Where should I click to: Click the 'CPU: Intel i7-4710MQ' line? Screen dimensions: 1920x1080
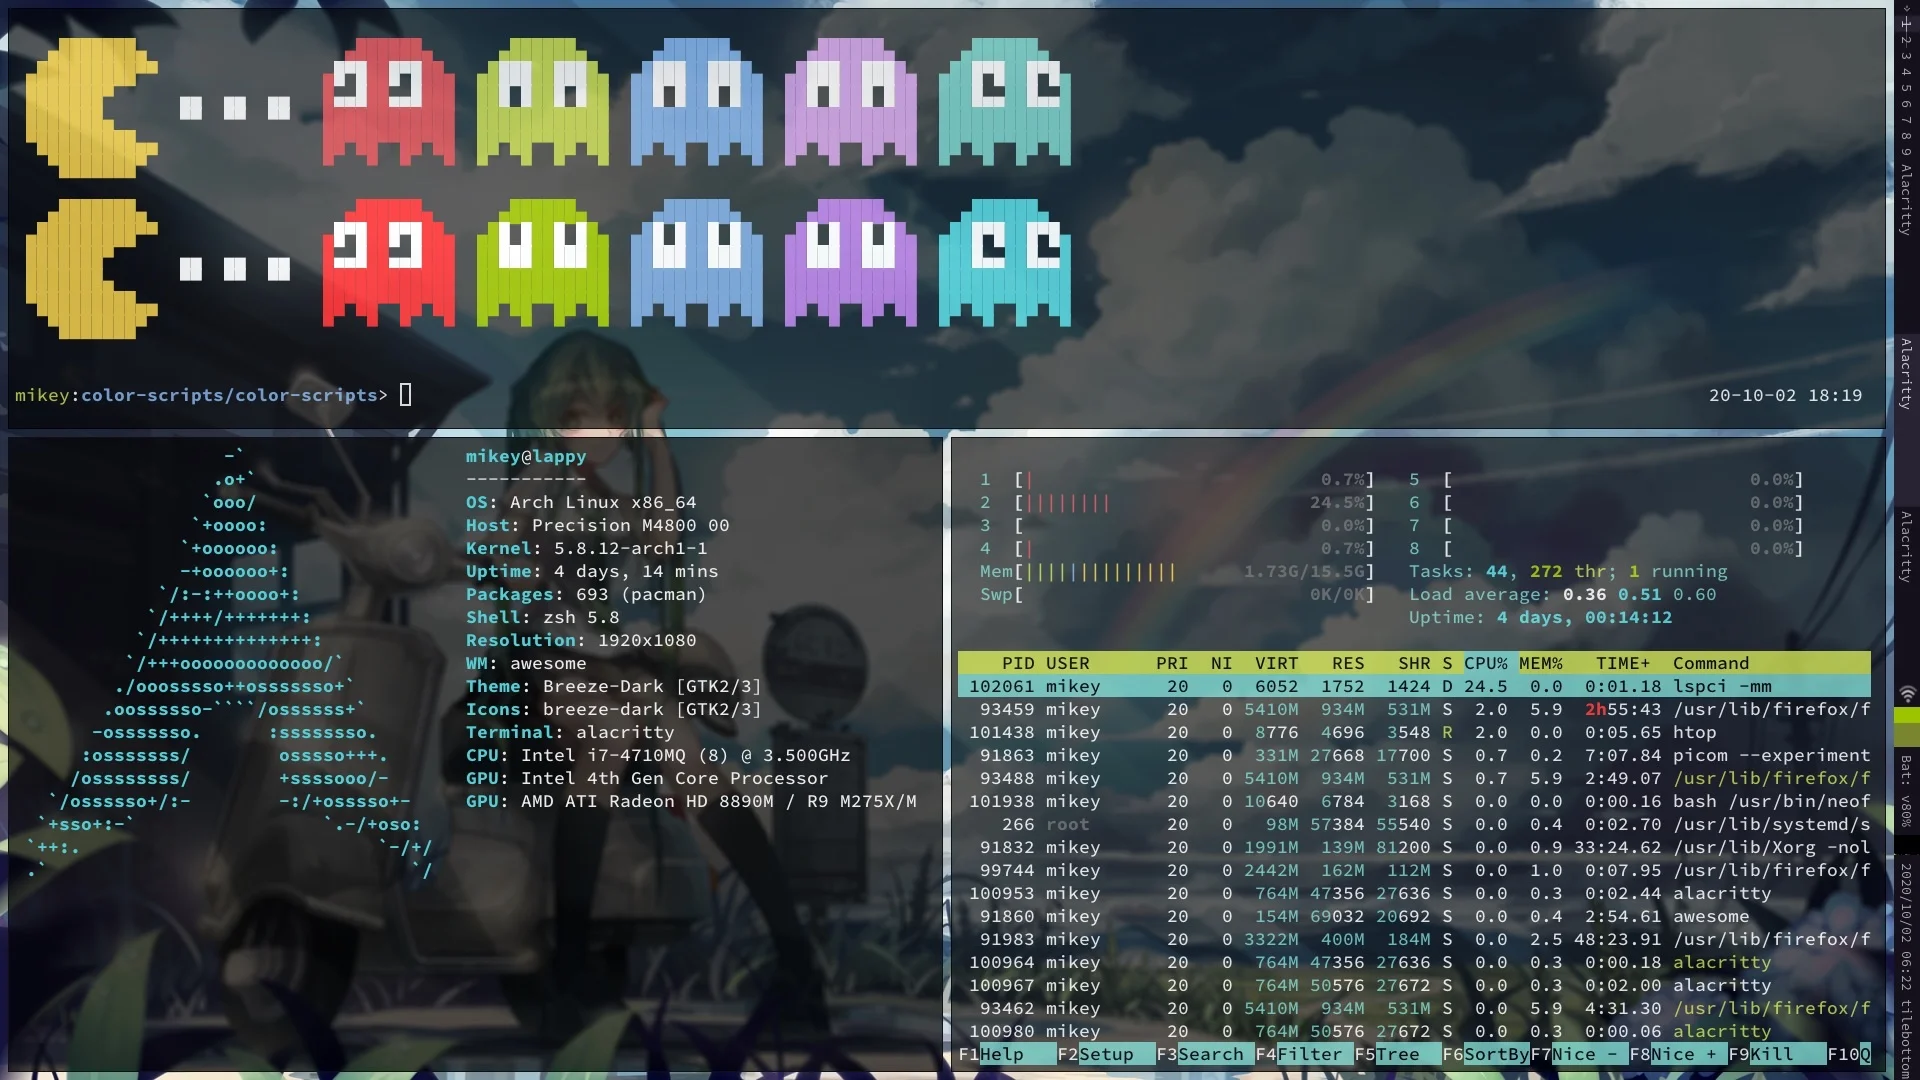point(658,755)
